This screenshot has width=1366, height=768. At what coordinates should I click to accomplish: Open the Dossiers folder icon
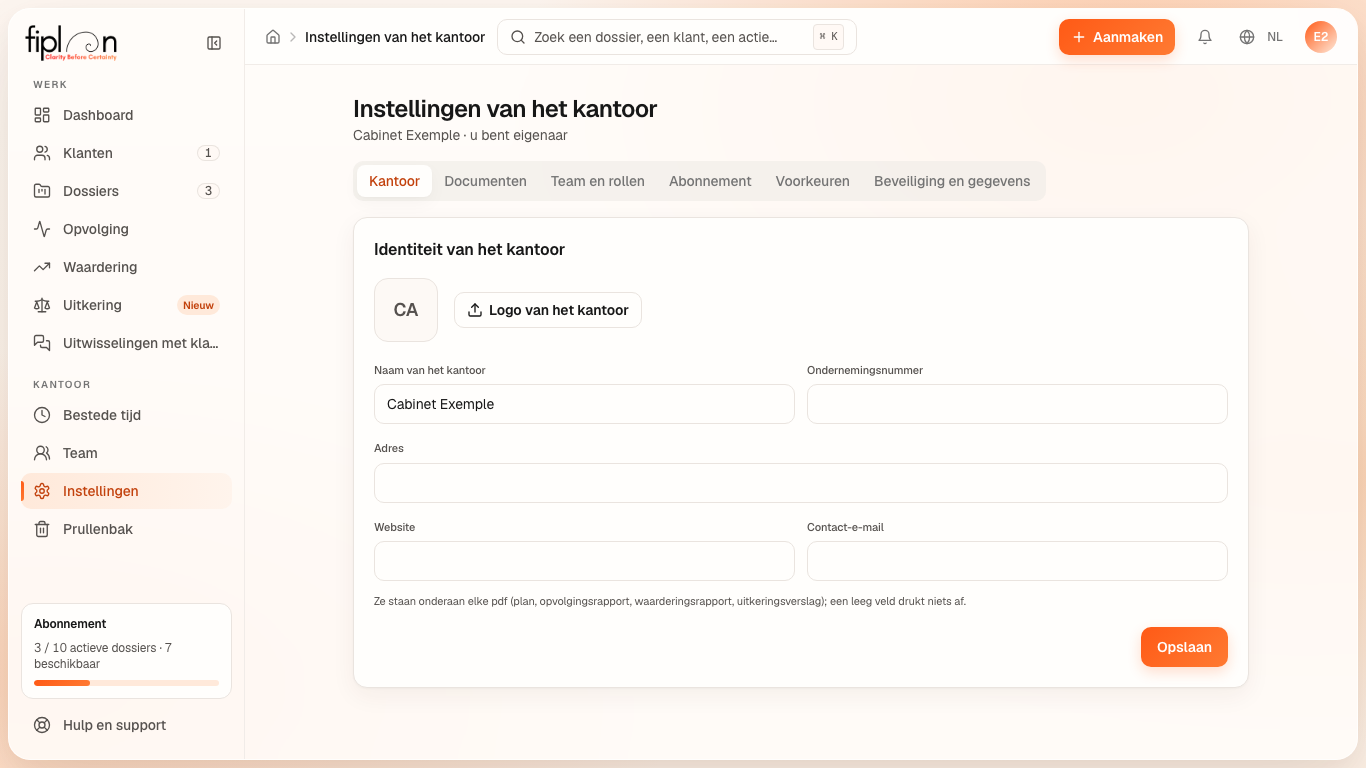(42, 191)
